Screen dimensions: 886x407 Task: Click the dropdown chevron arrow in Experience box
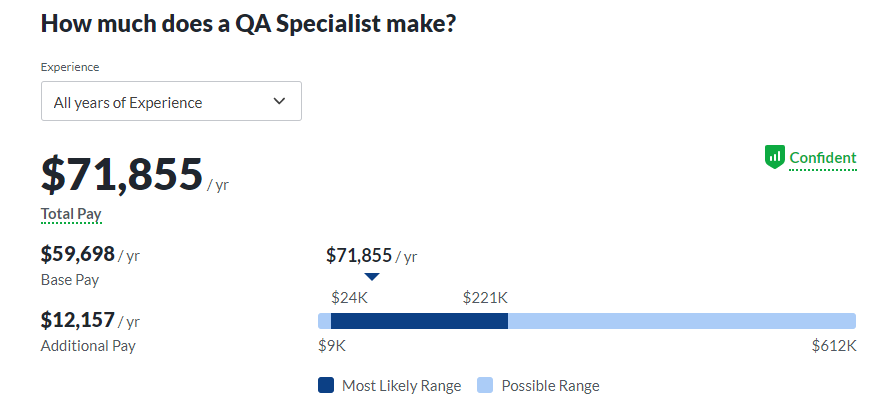[x=279, y=101]
